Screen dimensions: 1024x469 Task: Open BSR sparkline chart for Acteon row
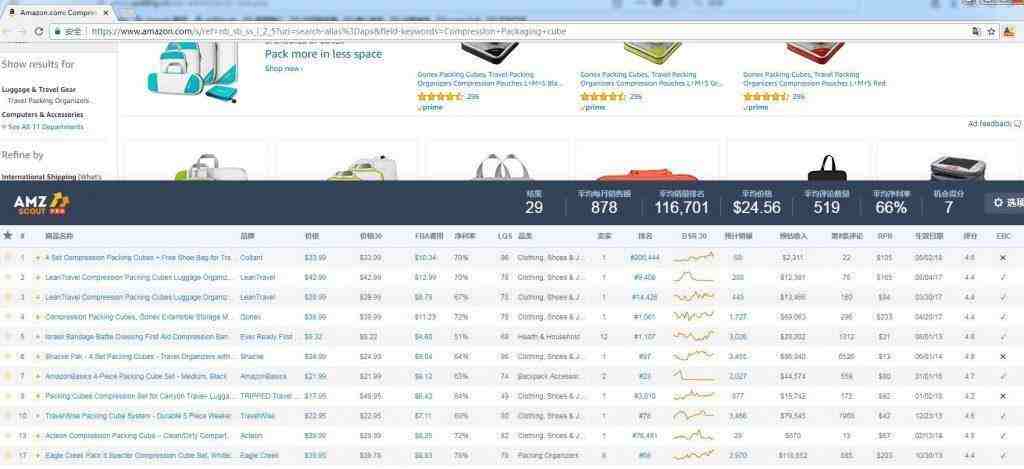click(x=694, y=435)
